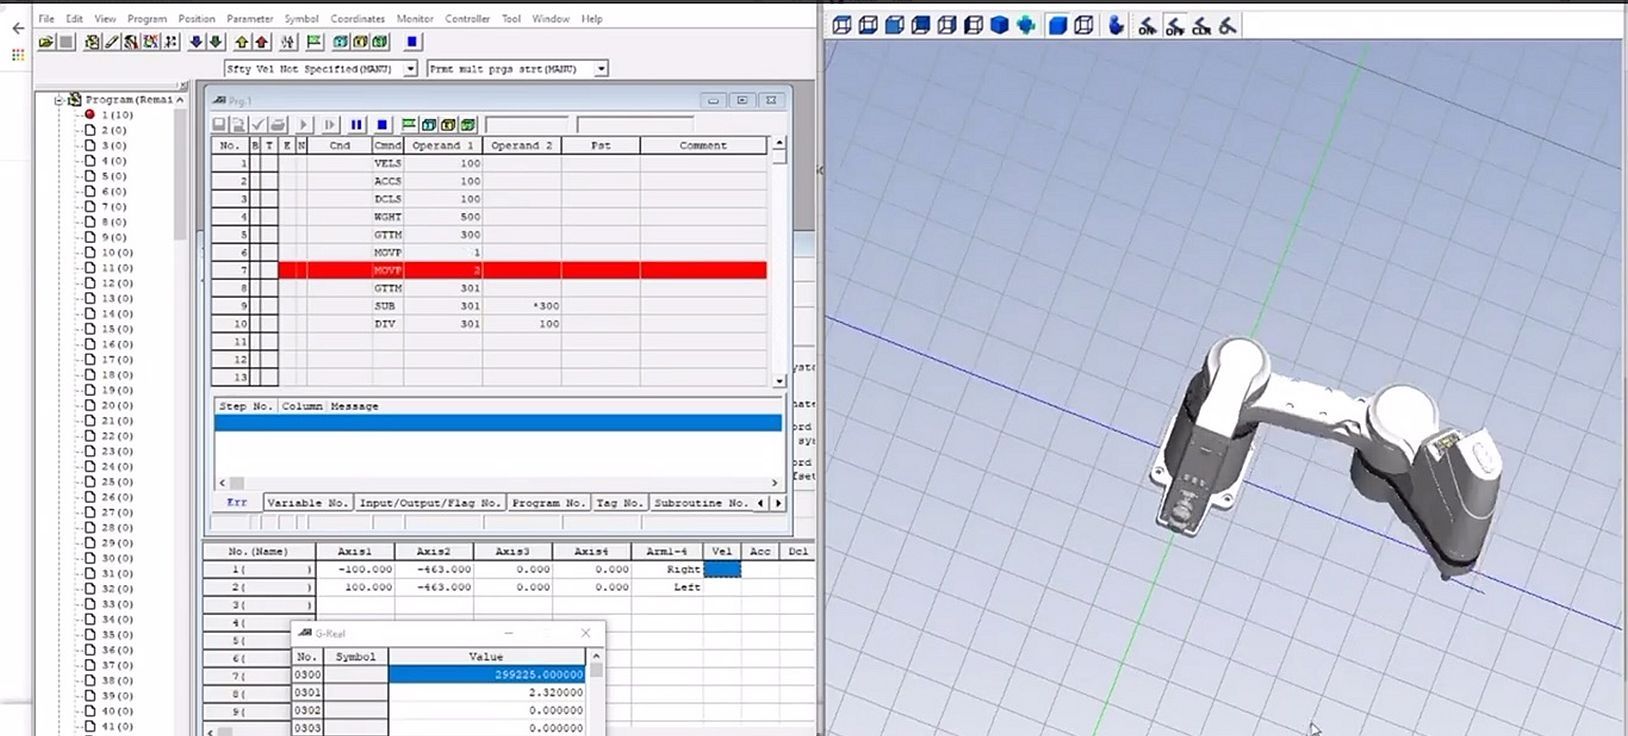Toggle breakpoint cell B on step 1
This screenshot has height=736, width=1628.
pos(255,163)
